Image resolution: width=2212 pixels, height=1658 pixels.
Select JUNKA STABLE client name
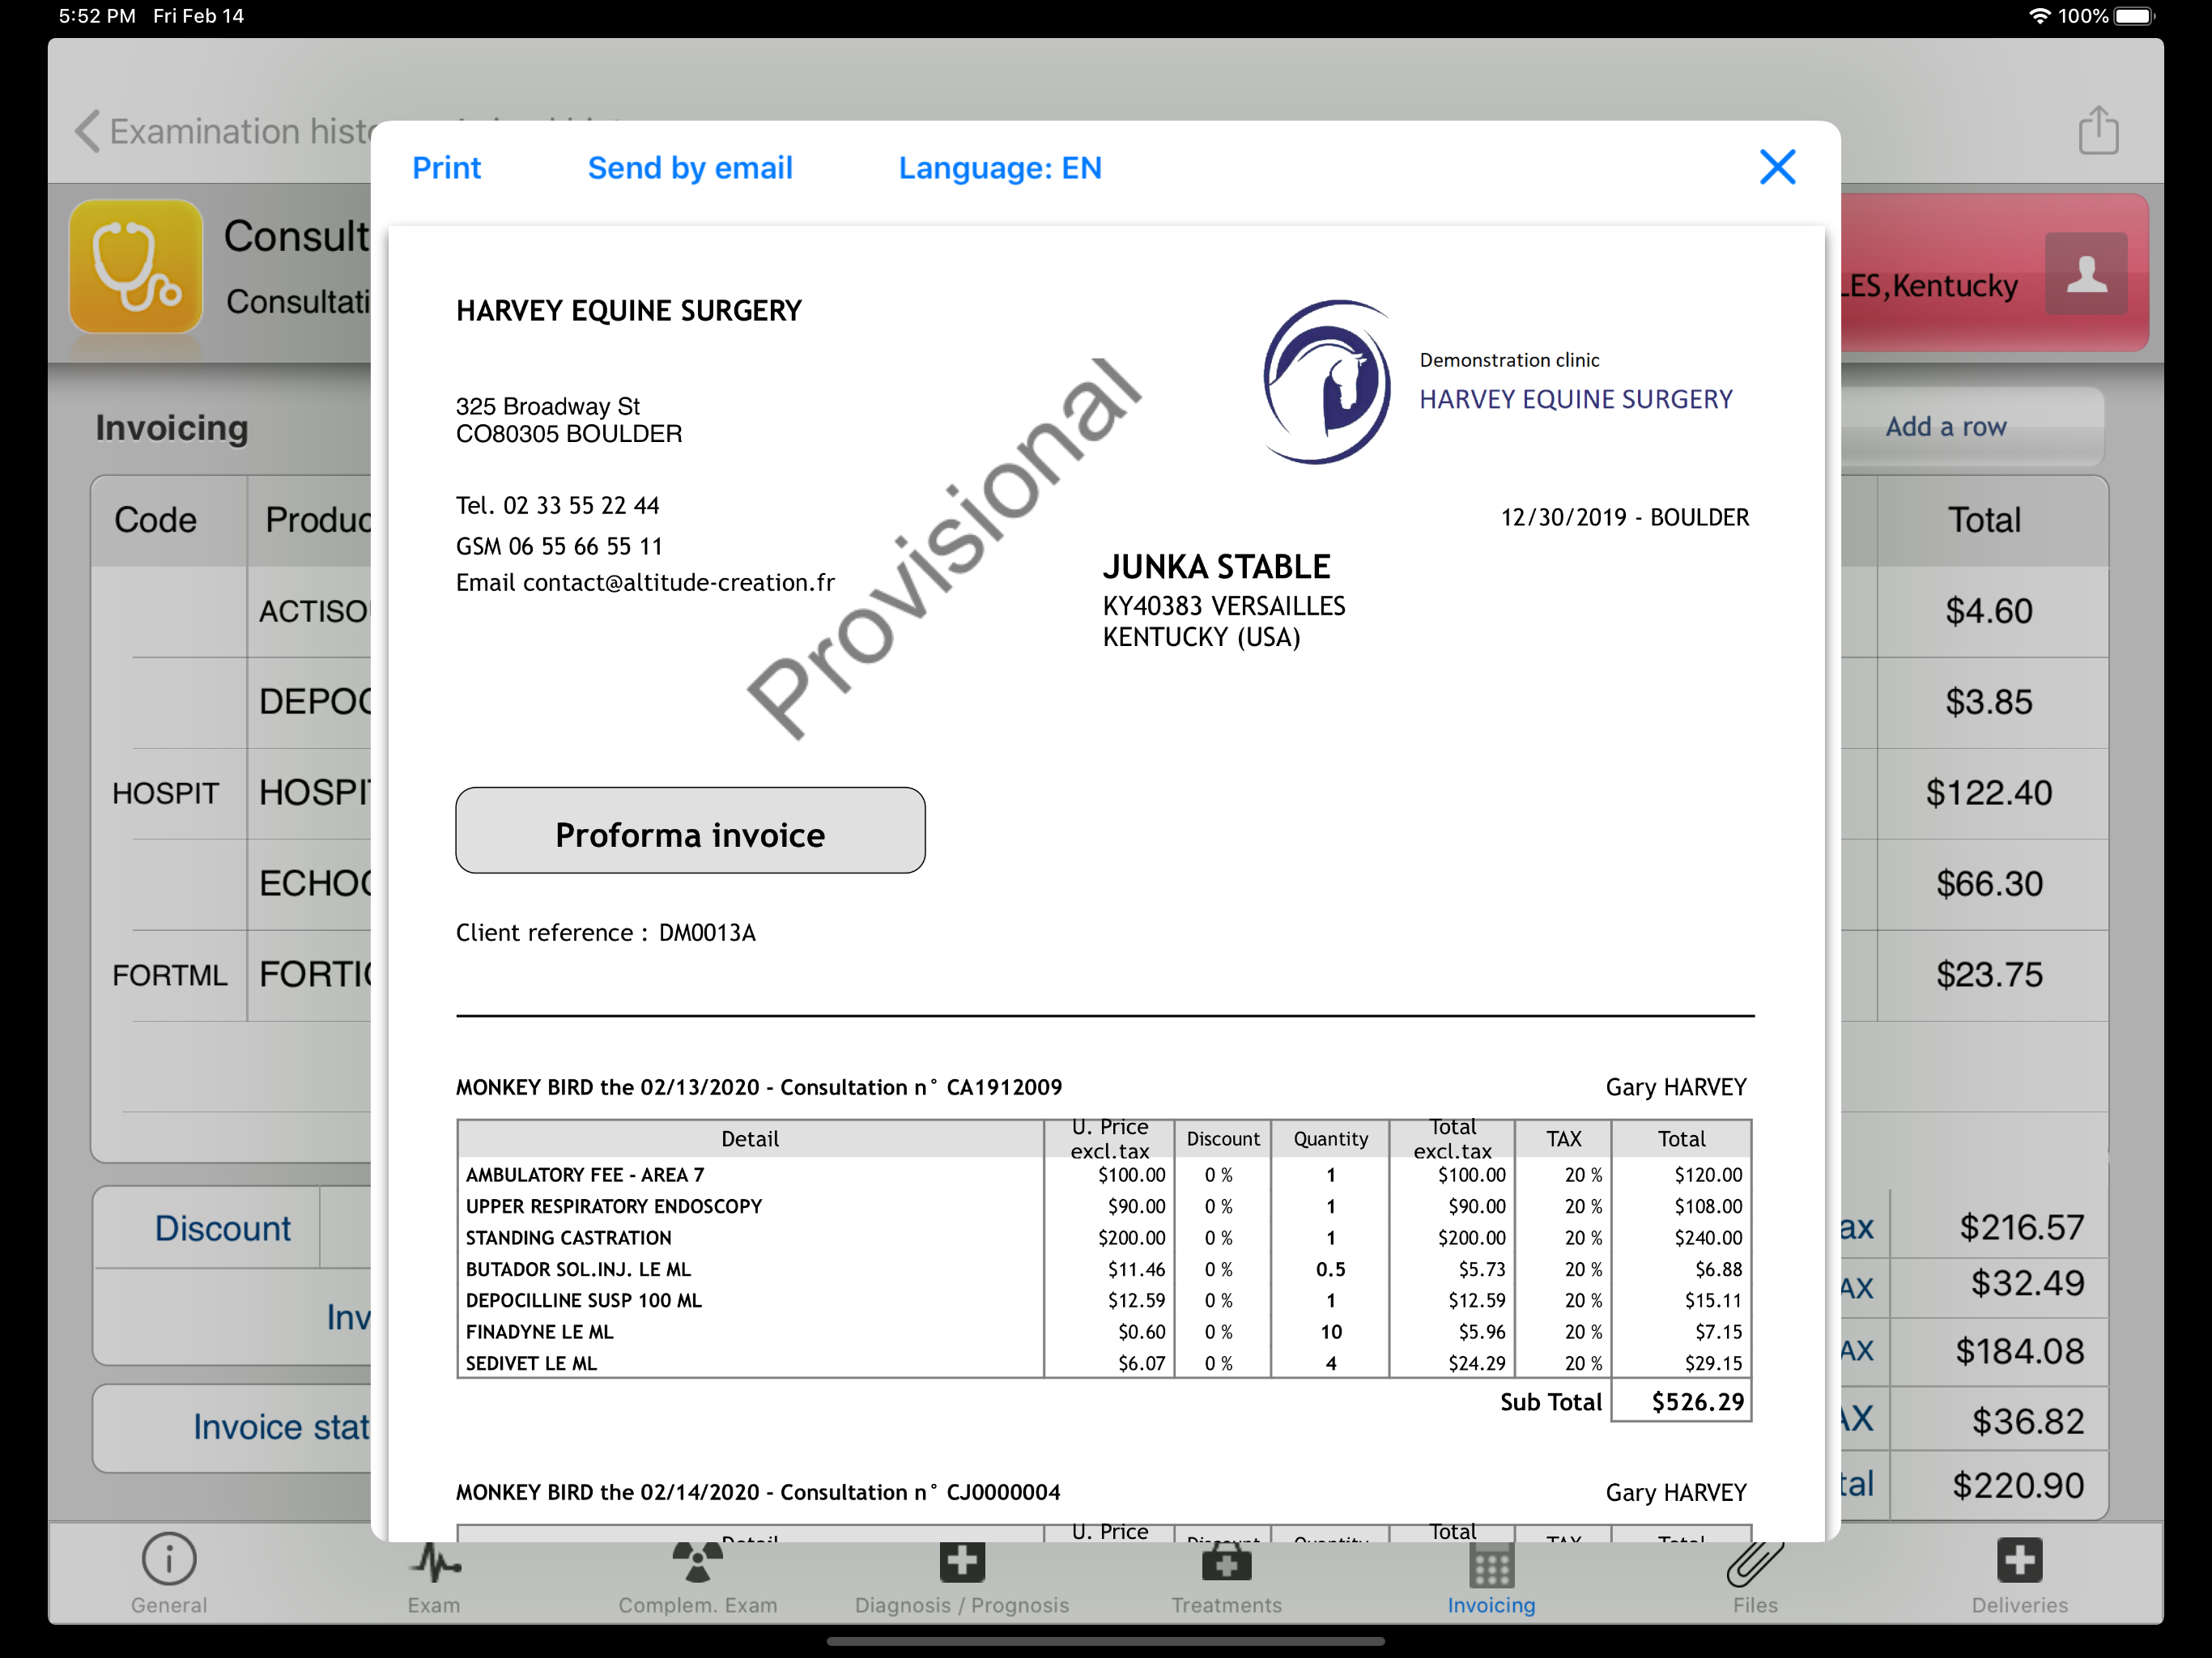pos(1216,567)
